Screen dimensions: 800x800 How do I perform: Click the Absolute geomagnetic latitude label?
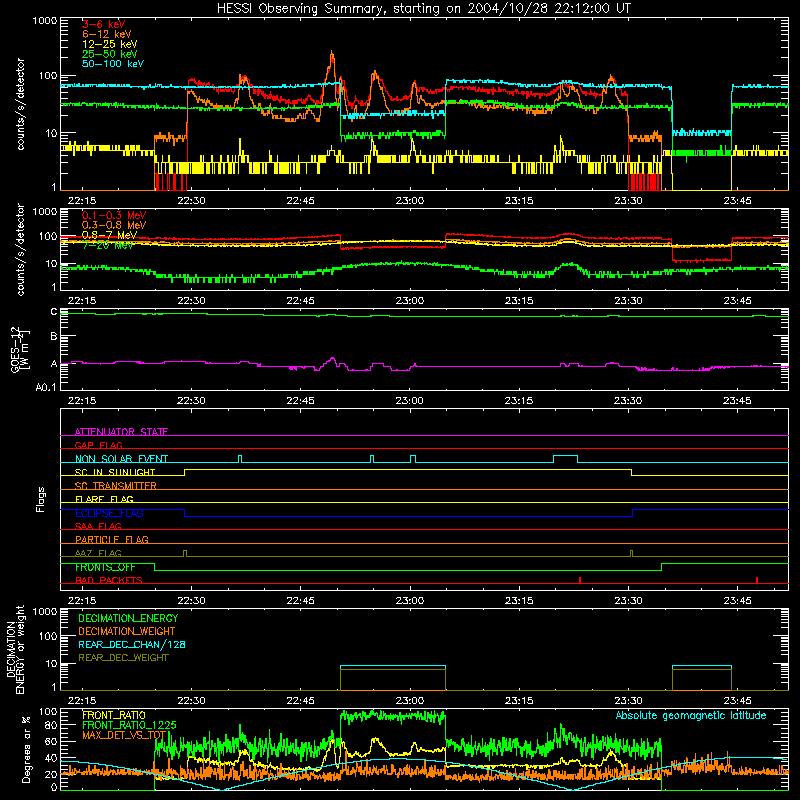tap(691, 715)
